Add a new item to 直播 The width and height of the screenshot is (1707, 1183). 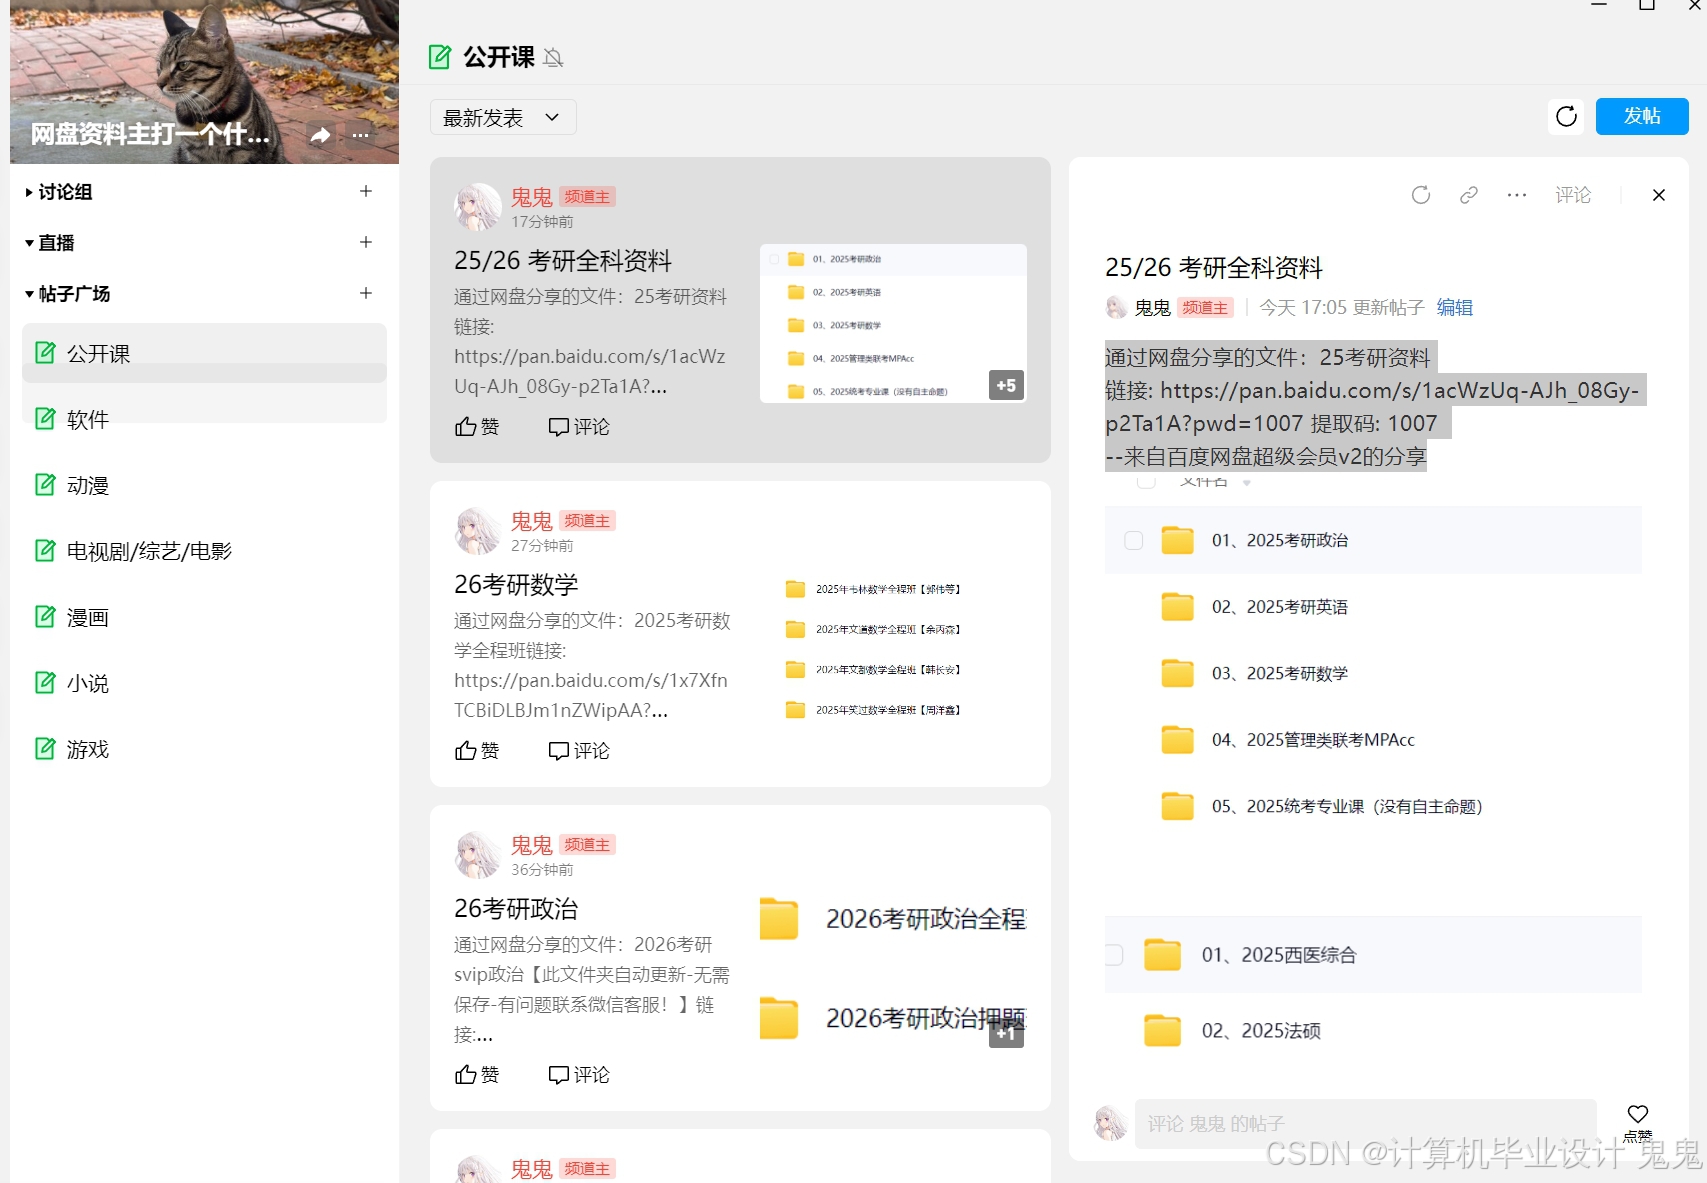pos(366,242)
